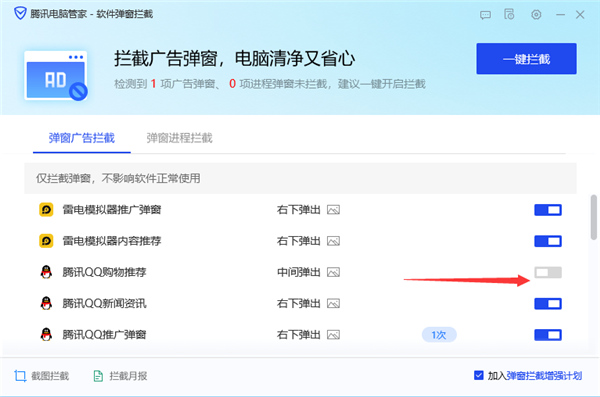Open 弹窗拦截增强计划 link

click(x=544, y=376)
